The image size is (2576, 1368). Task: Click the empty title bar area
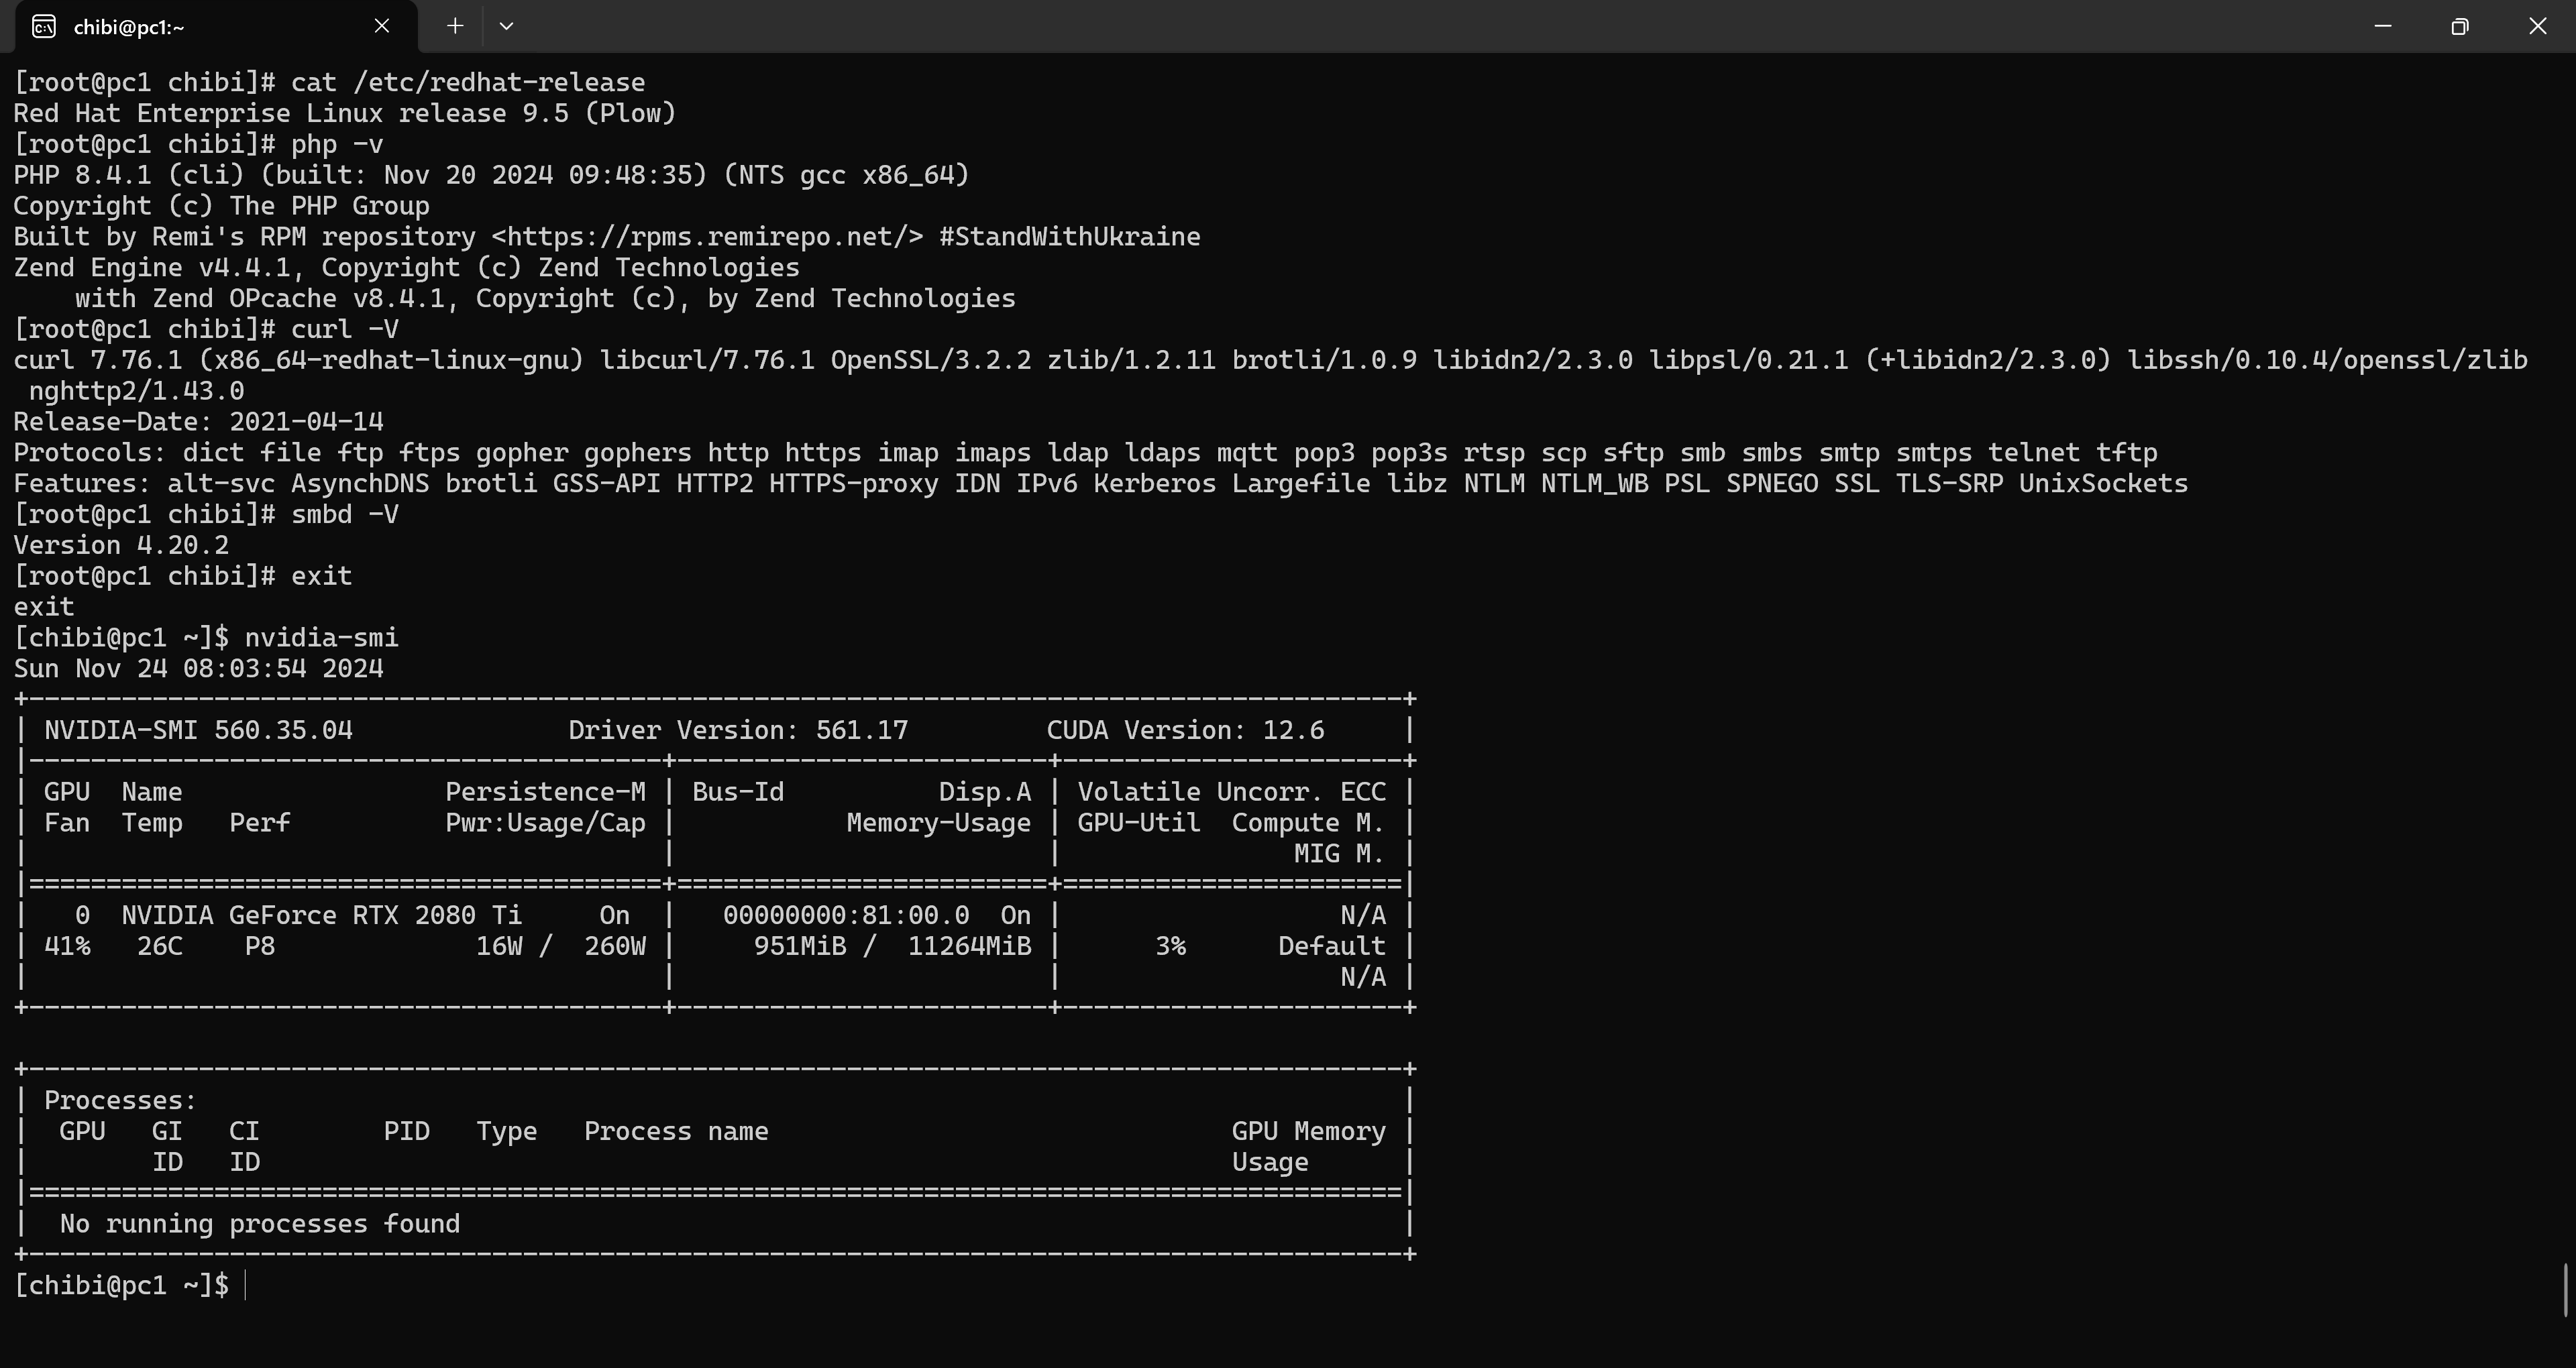click(1400, 26)
